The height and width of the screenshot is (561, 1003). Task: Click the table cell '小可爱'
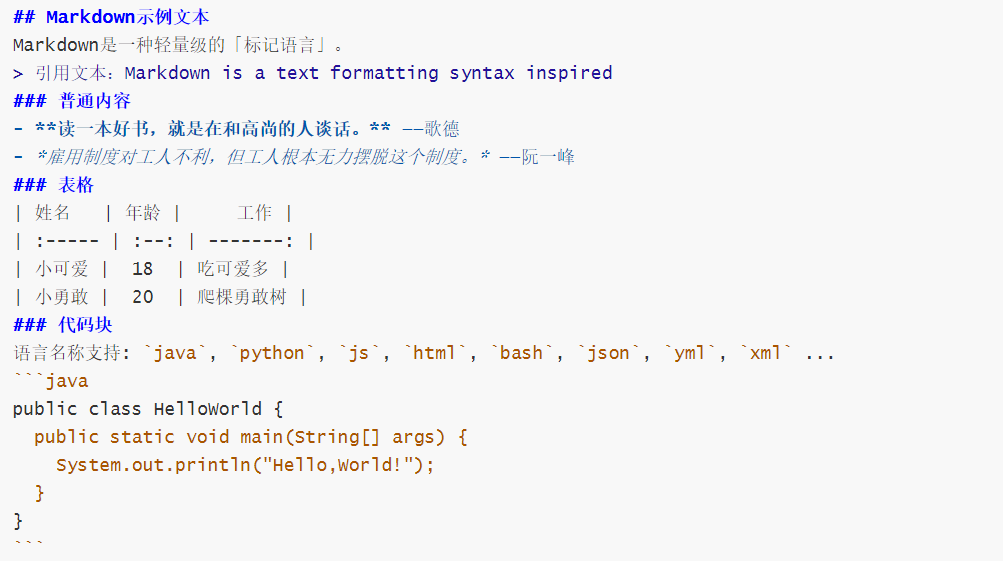[61, 269]
